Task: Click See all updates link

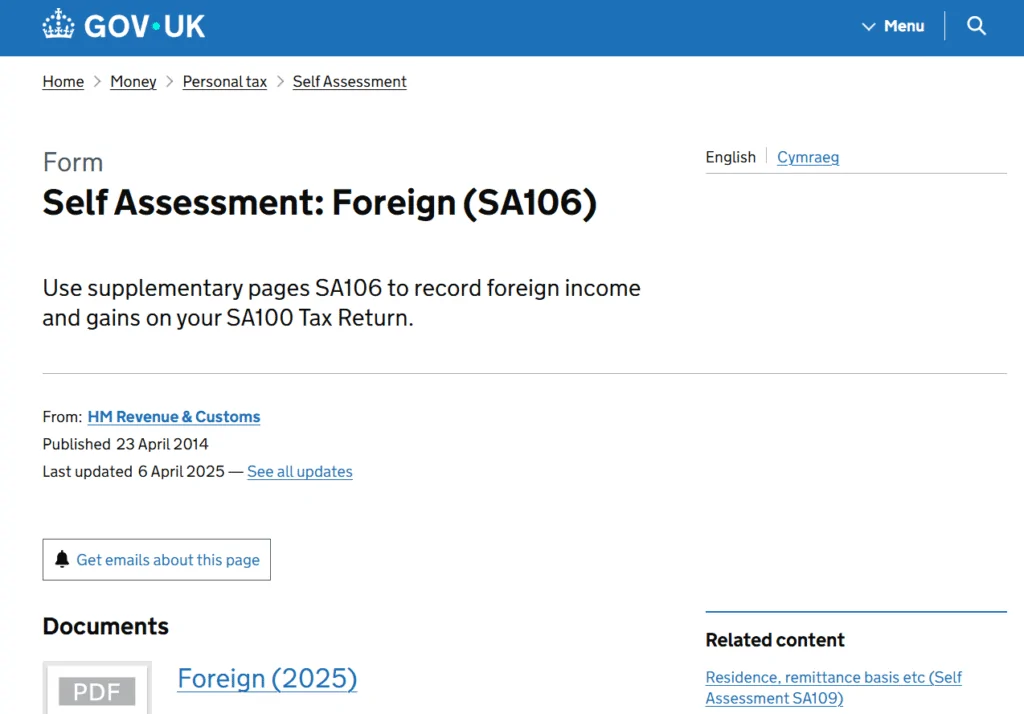Action: (x=300, y=471)
